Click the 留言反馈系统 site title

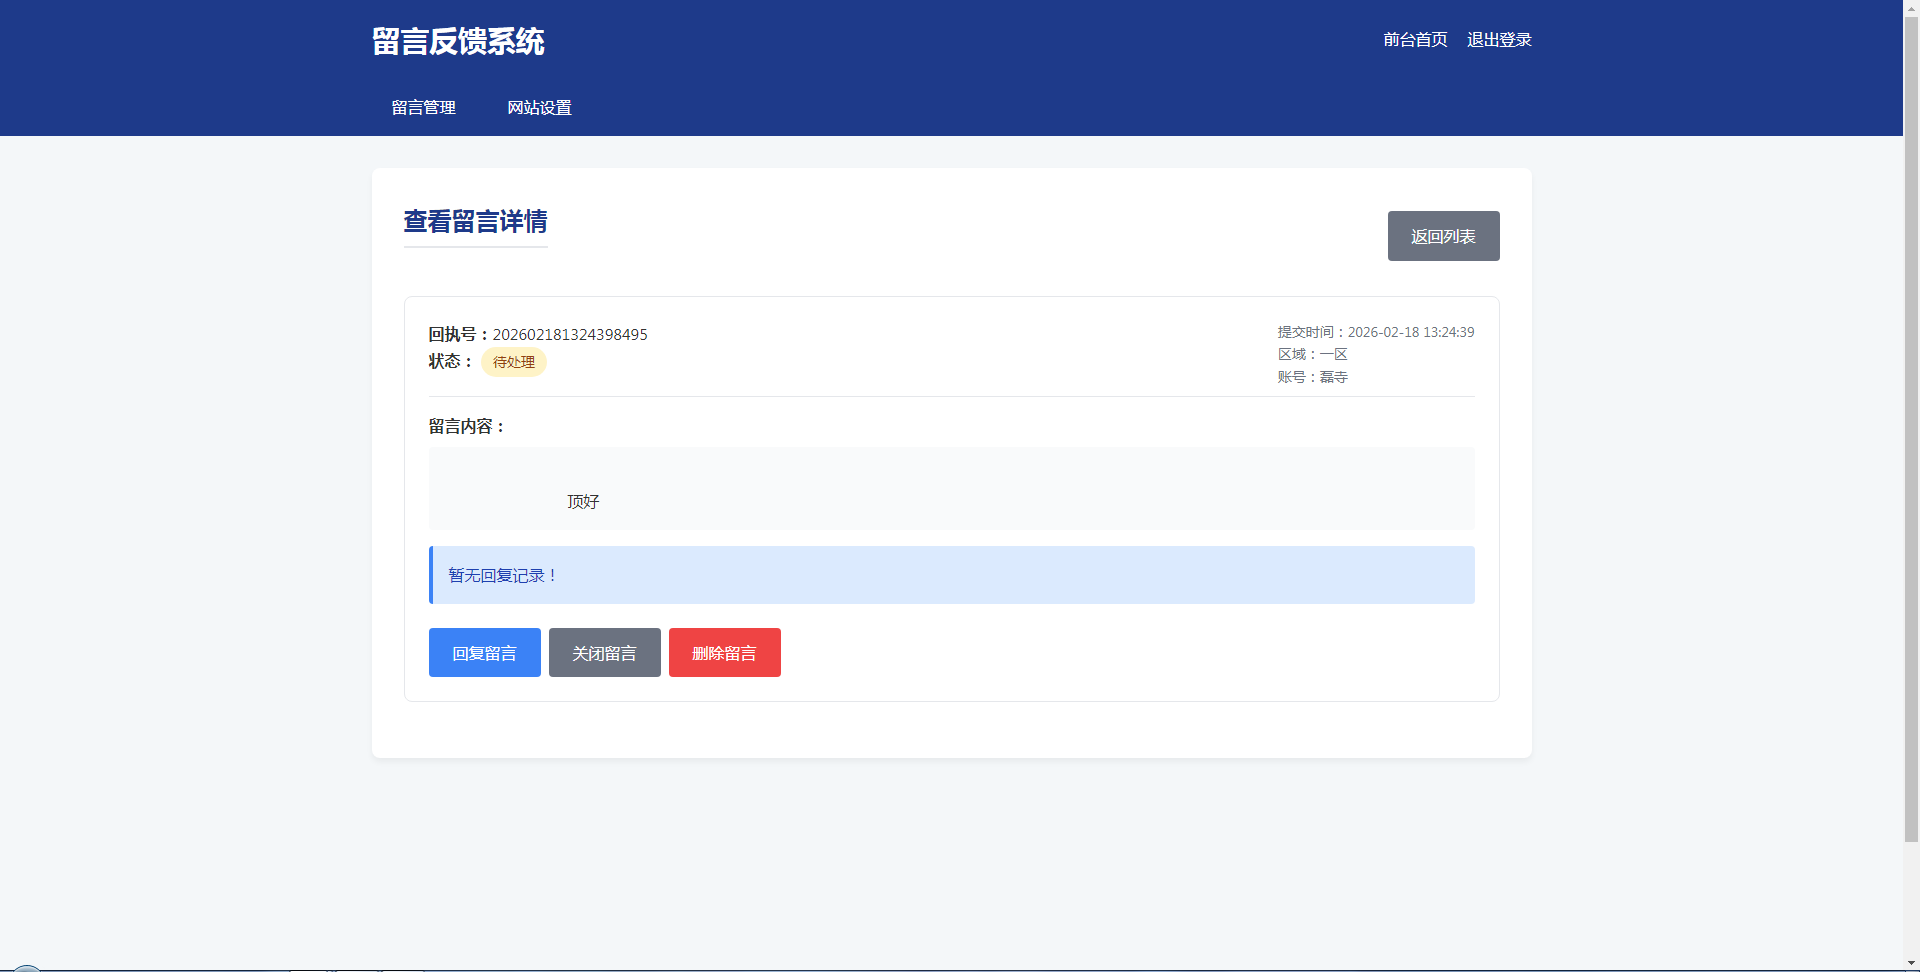458,41
